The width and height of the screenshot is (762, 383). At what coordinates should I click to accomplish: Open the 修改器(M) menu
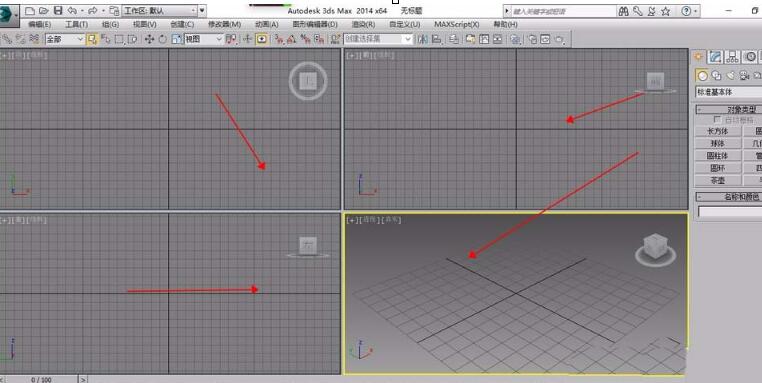coord(224,24)
